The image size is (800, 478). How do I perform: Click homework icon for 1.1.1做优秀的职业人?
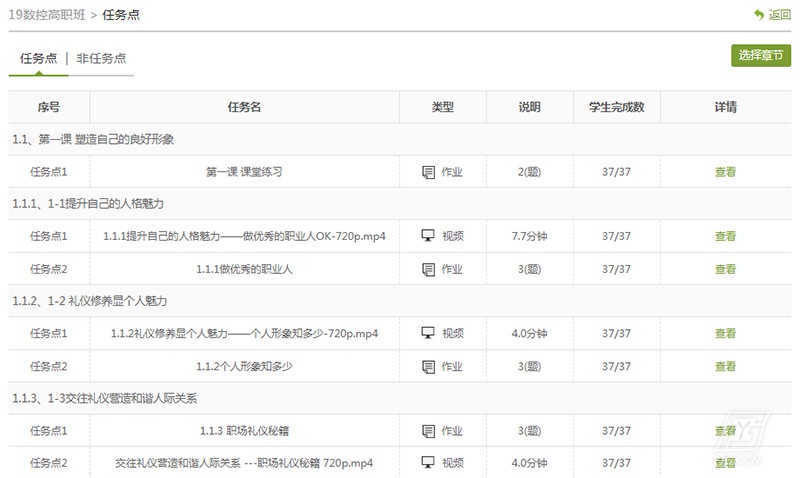[429, 269]
